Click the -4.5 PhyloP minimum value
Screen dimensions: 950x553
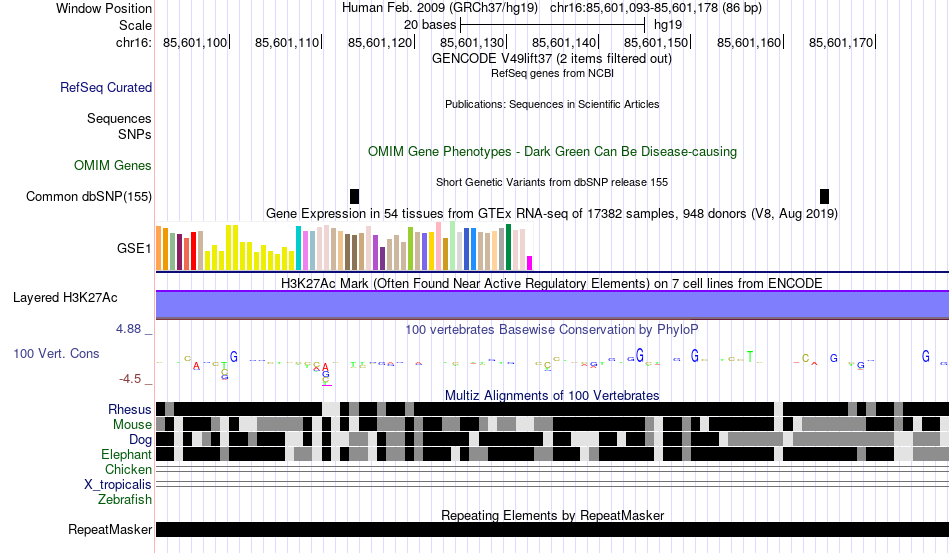tap(130, 379)
